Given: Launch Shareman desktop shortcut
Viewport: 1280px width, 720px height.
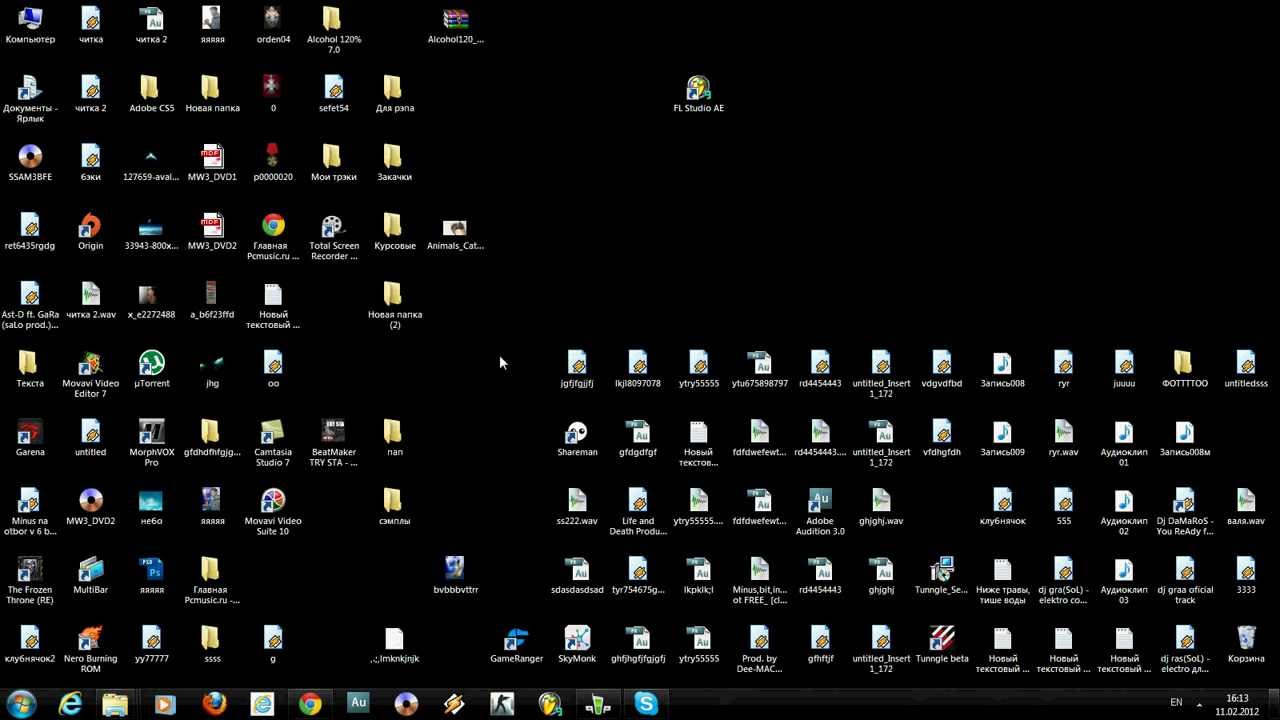Looking at the screenshot, I should (577, 439).
